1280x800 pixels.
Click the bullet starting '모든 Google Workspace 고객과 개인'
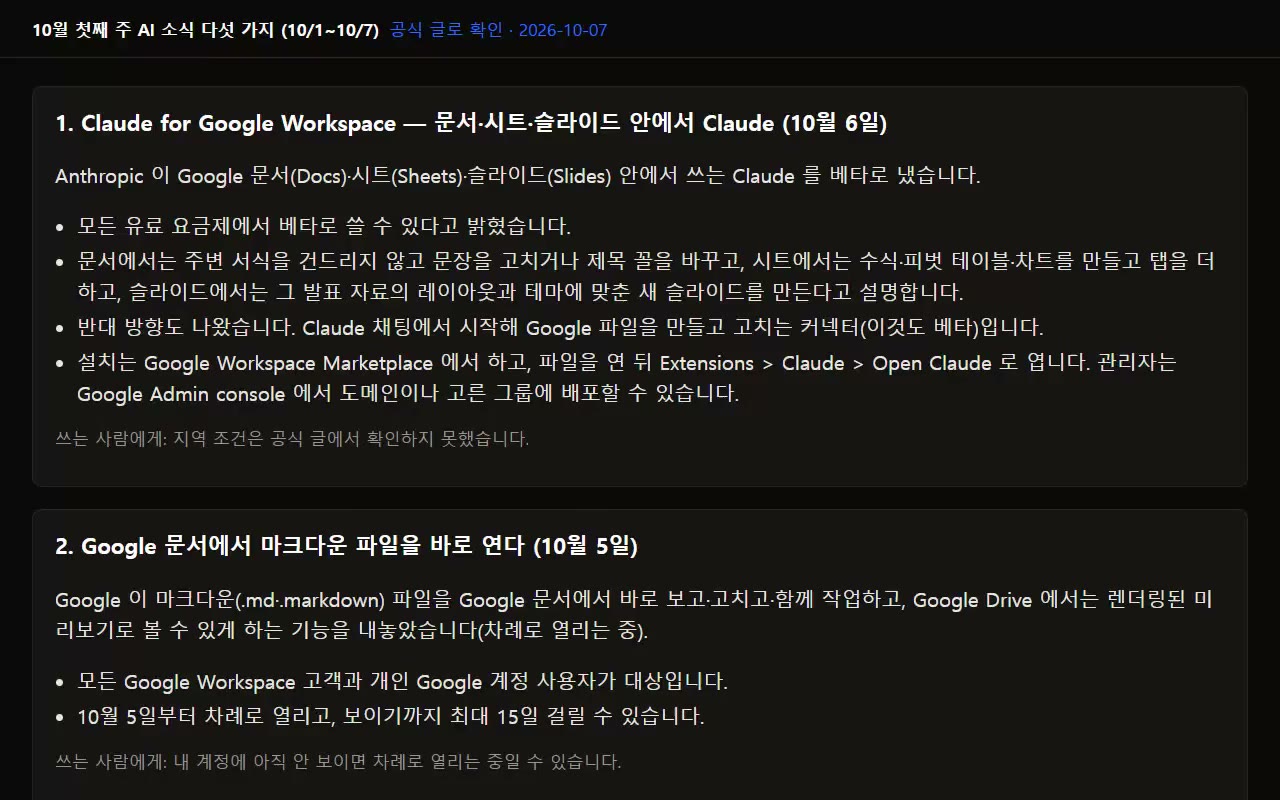click(x=402, y=682)
